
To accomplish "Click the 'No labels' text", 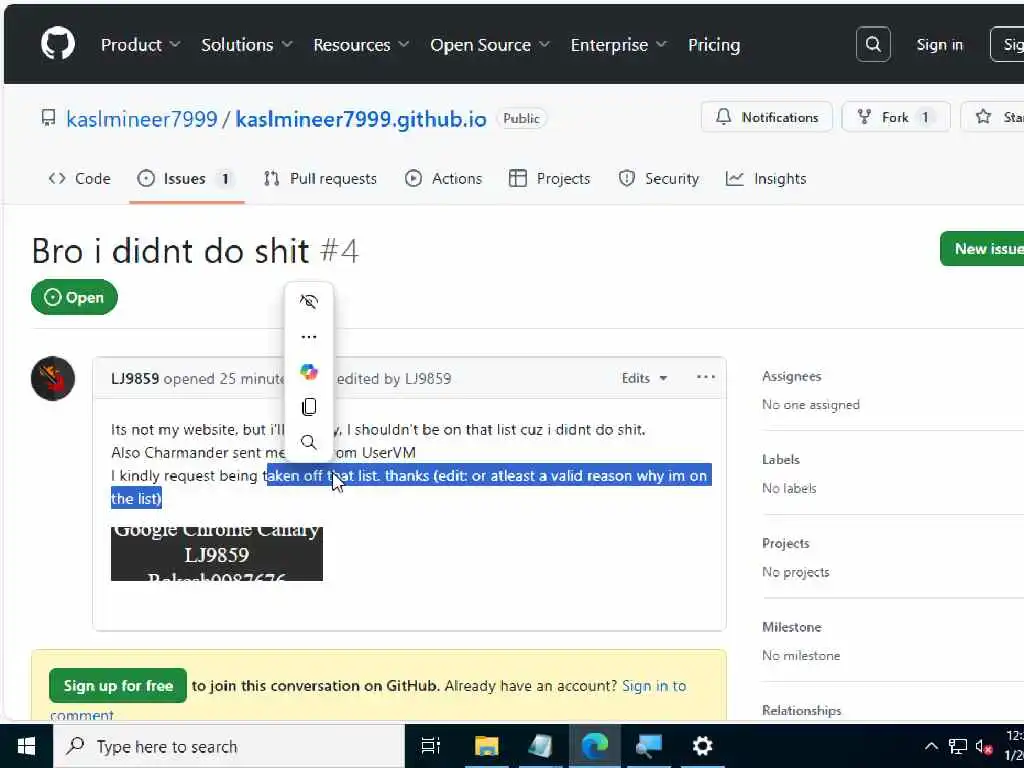I will (x=789, y=488).
